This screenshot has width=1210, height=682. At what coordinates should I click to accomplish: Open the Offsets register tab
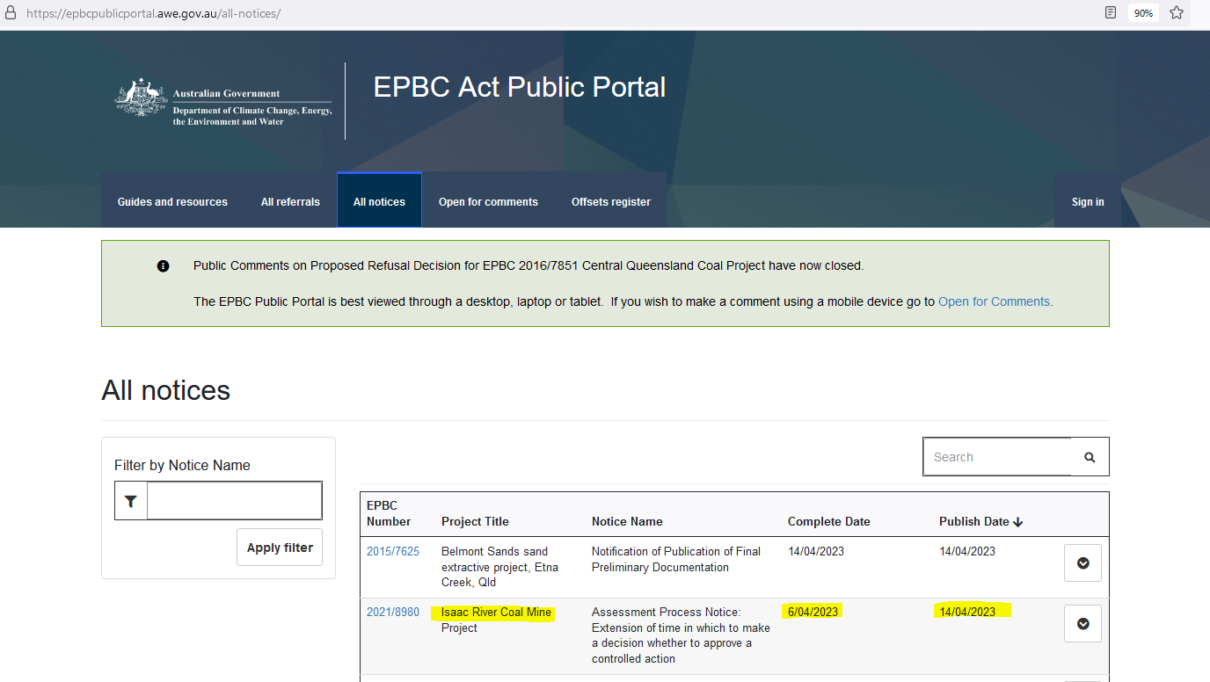click(610, 202)
